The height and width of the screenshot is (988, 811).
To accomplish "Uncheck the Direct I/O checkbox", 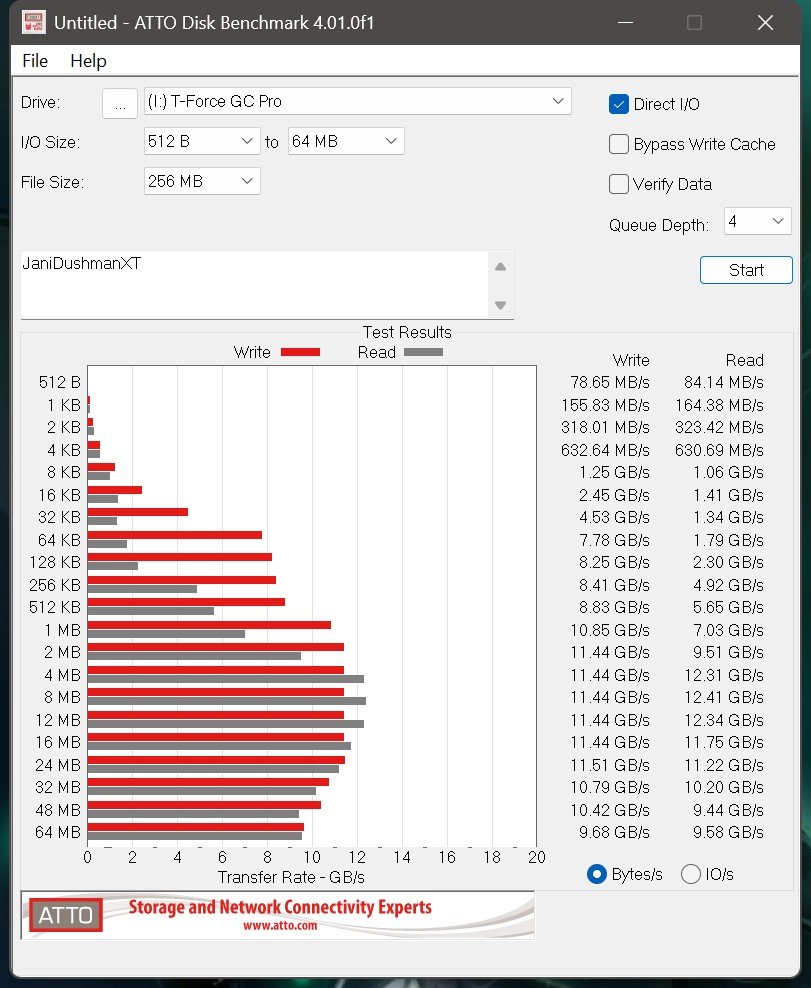I will coord(619,104).
